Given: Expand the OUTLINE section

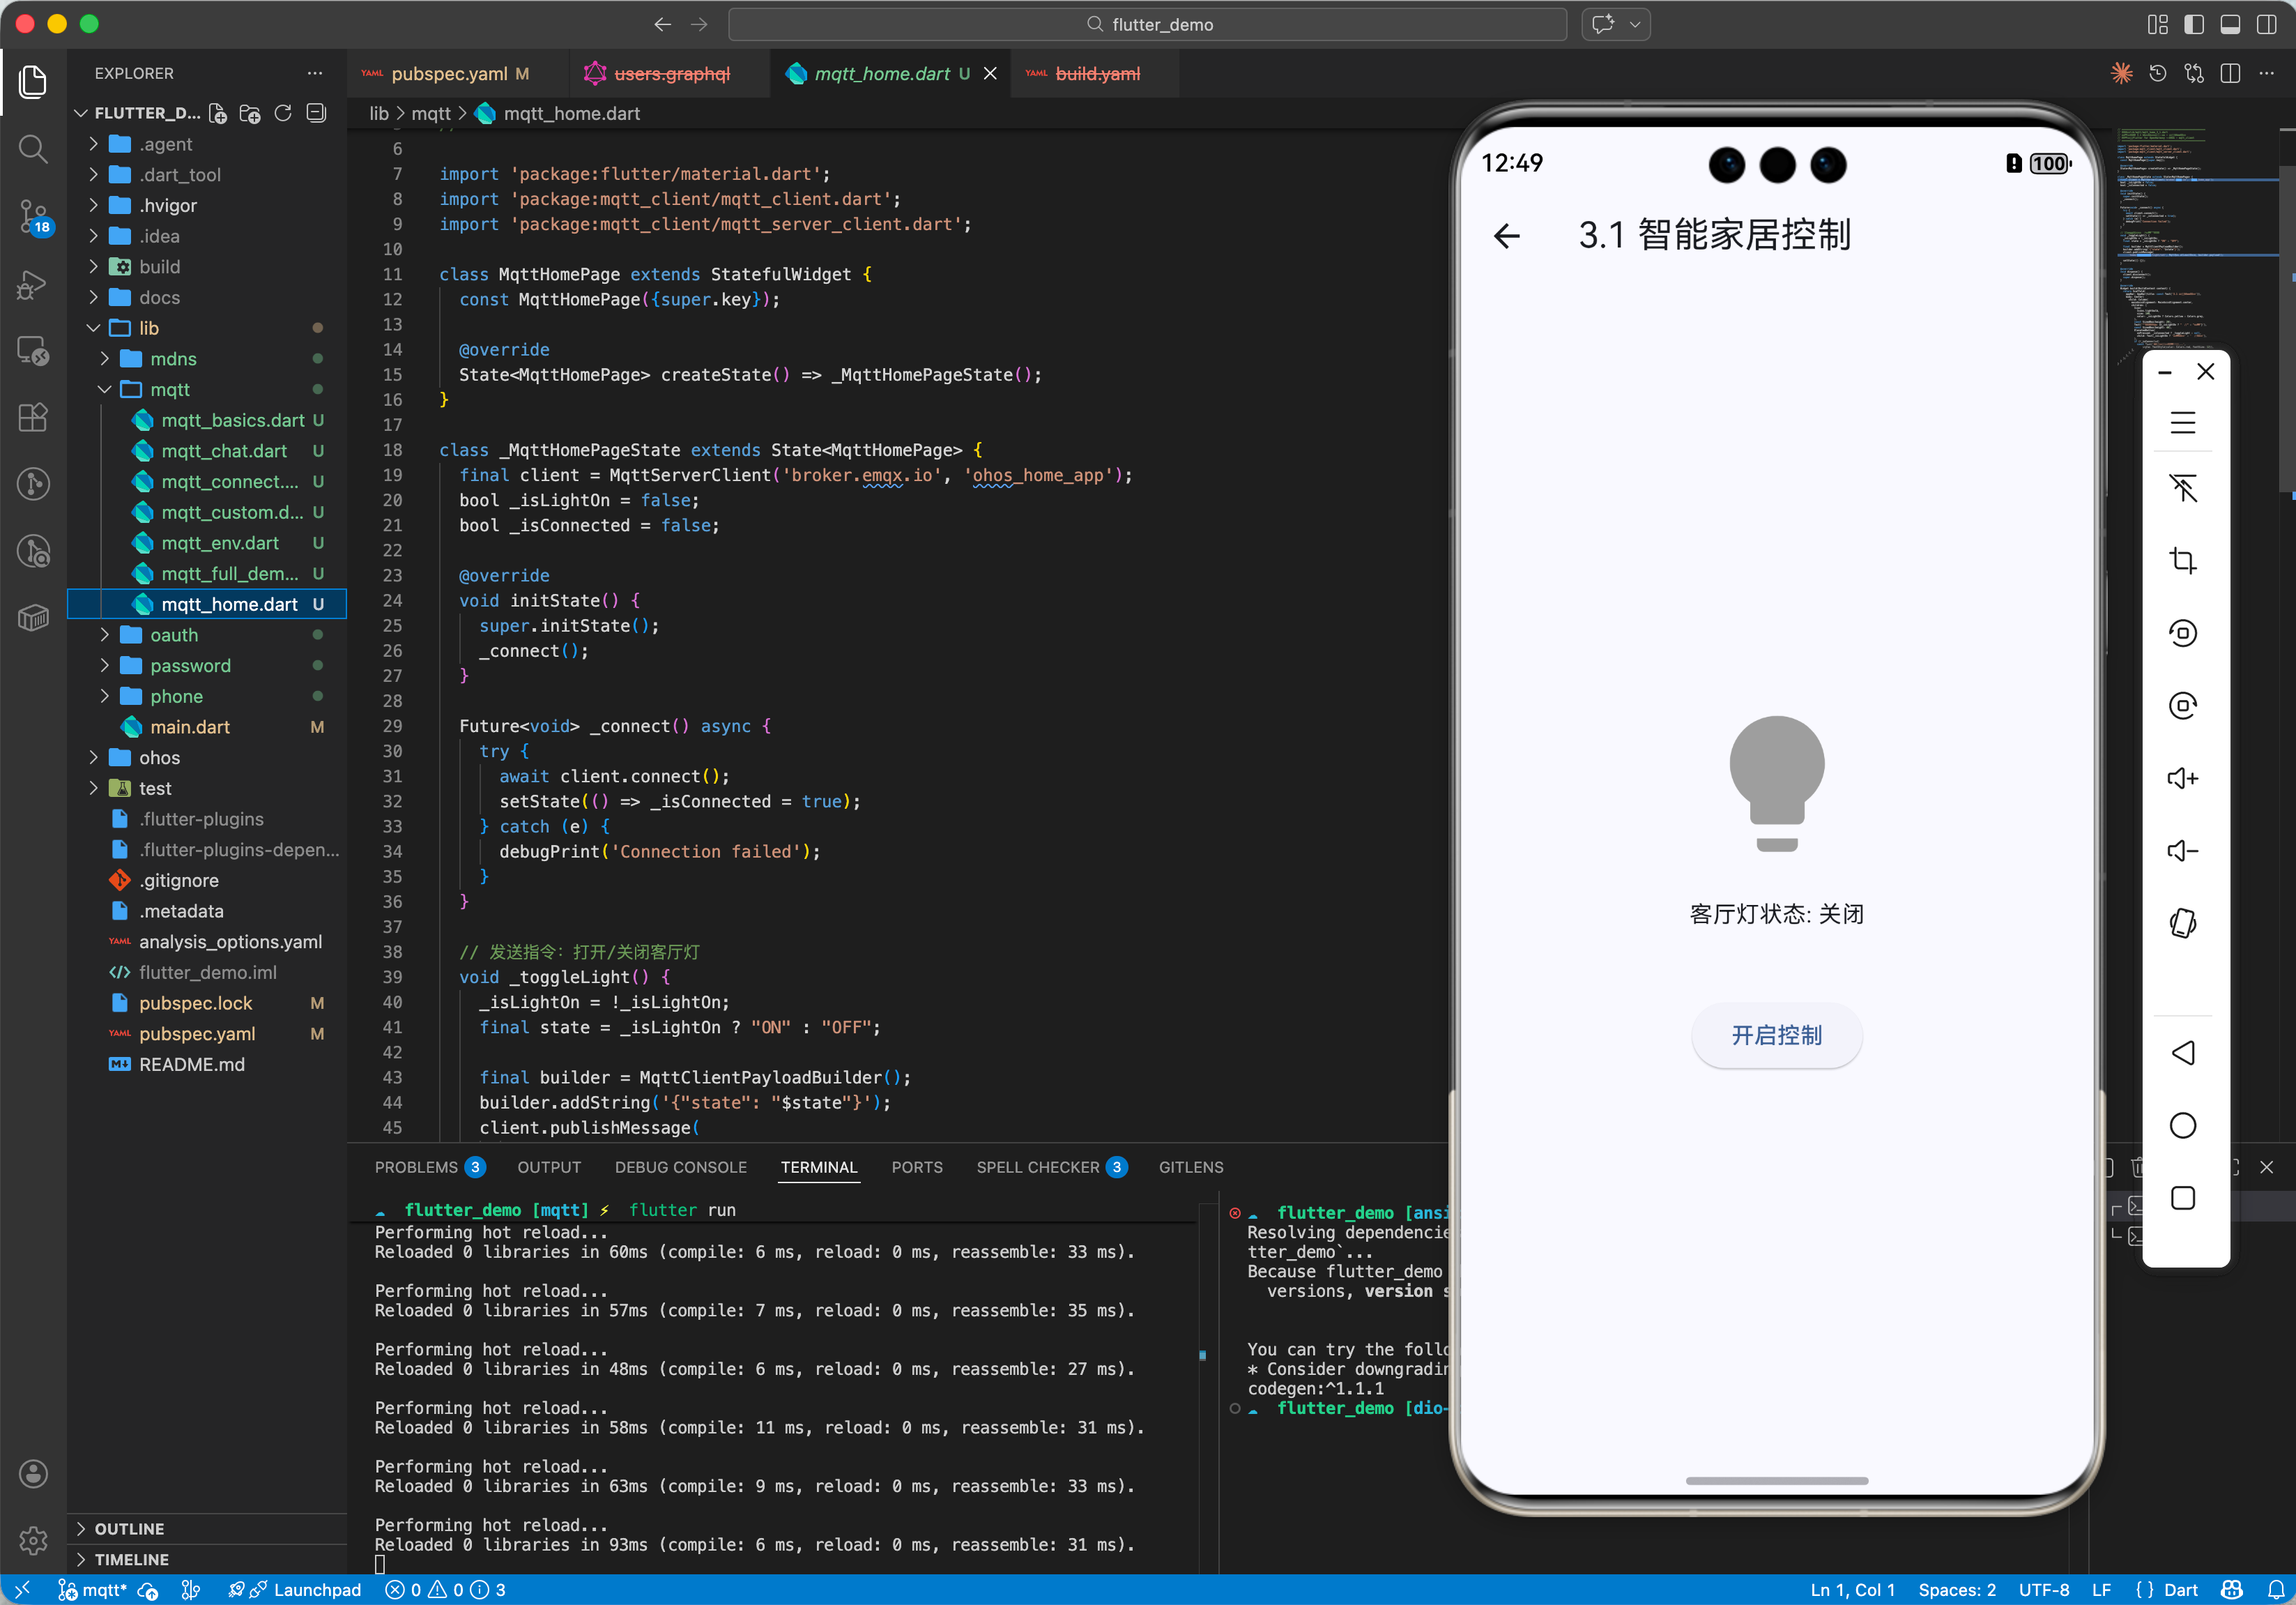Looking at the screenshot, I should click(129, 1528).
